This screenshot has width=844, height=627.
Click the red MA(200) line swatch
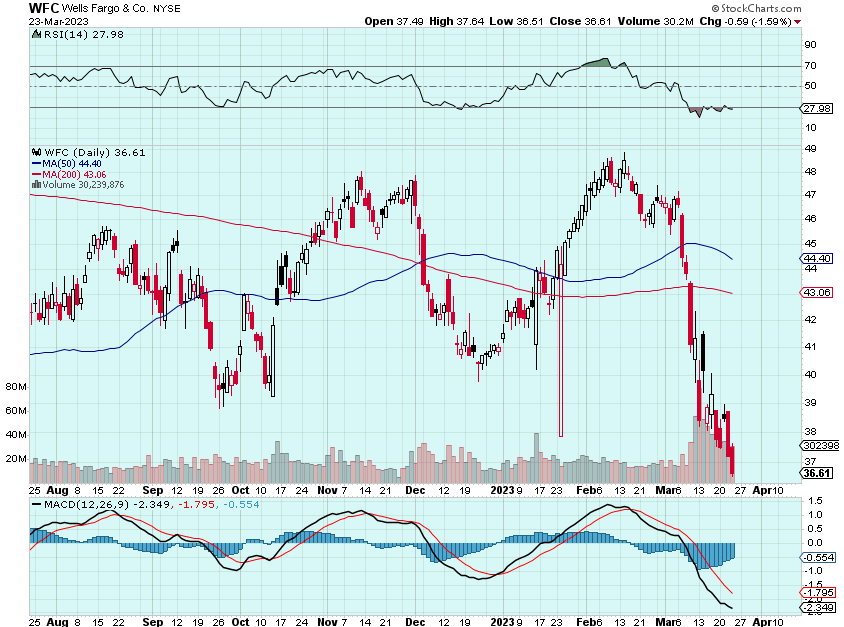pos(37,174)
